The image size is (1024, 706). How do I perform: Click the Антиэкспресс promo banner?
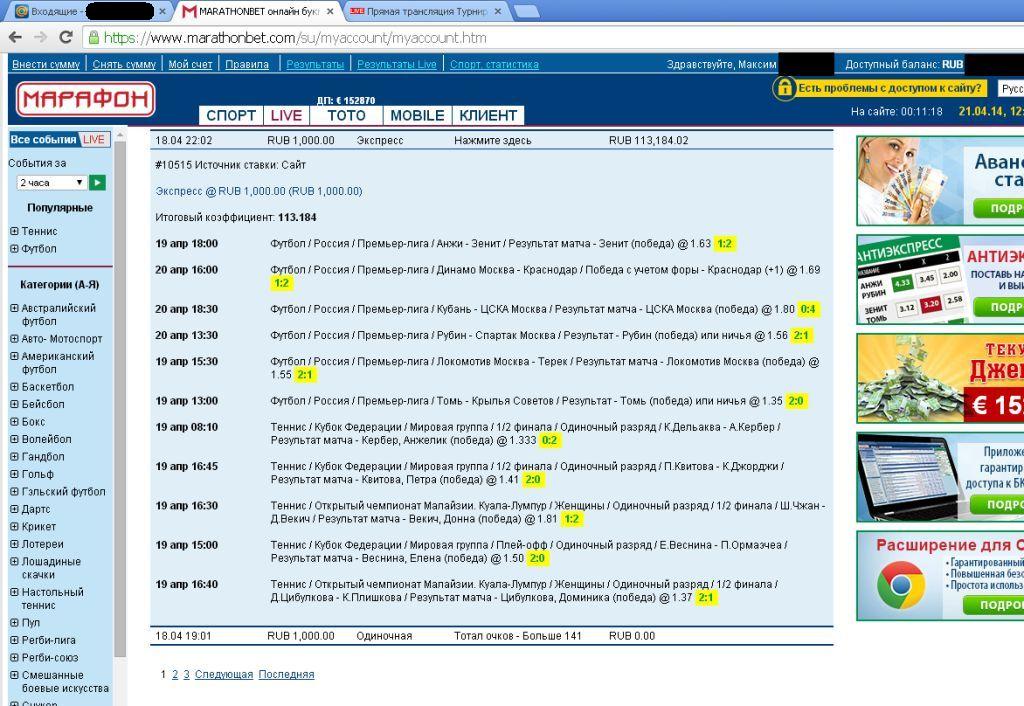tap(940, 280)
